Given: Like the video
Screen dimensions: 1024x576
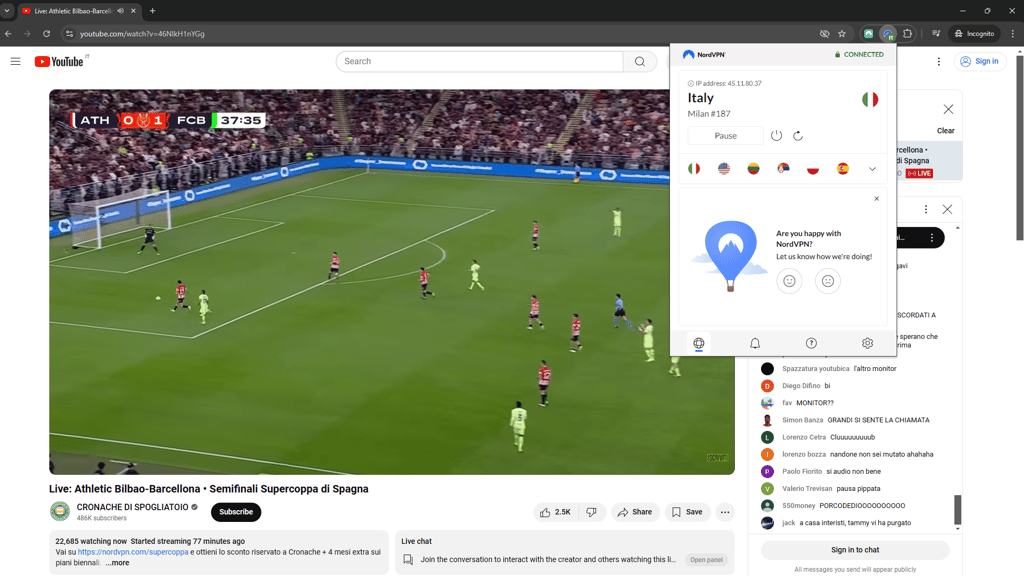Looking at the screenshot, I should point(555,512).
